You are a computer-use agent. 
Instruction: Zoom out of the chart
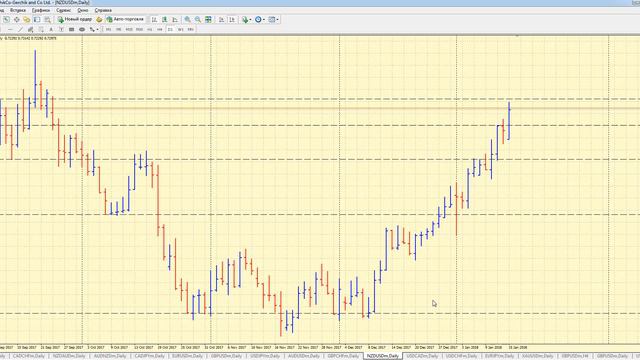(x=198, y=19)
